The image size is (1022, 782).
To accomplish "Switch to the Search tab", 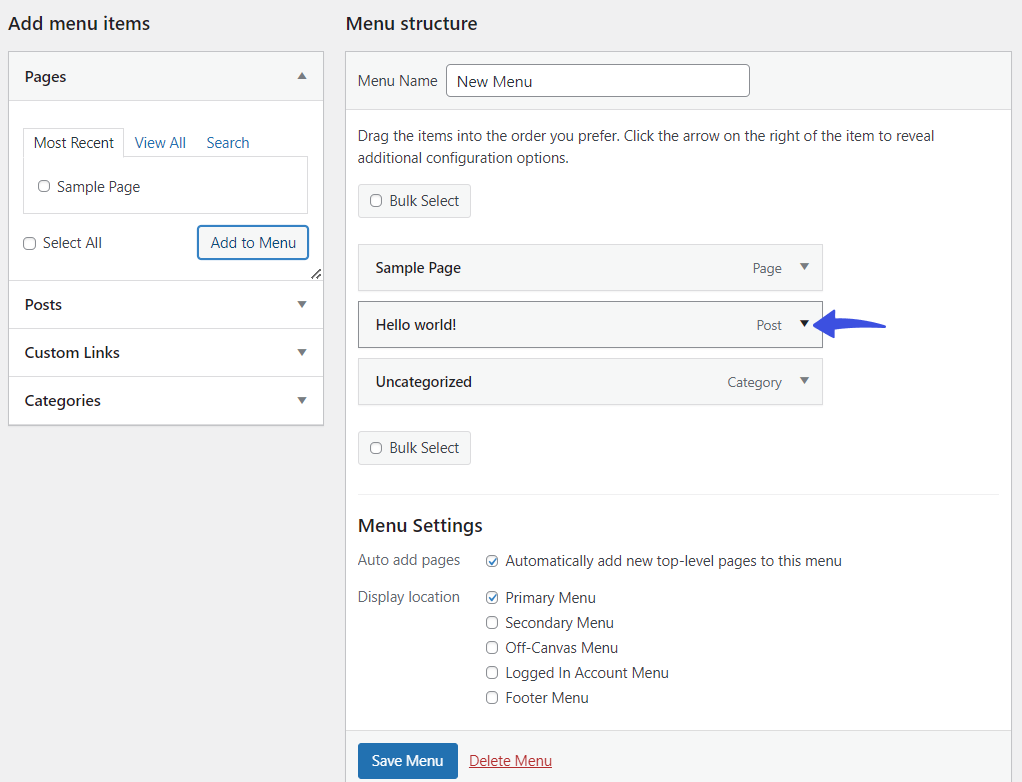I will click(x=227, y=143).
